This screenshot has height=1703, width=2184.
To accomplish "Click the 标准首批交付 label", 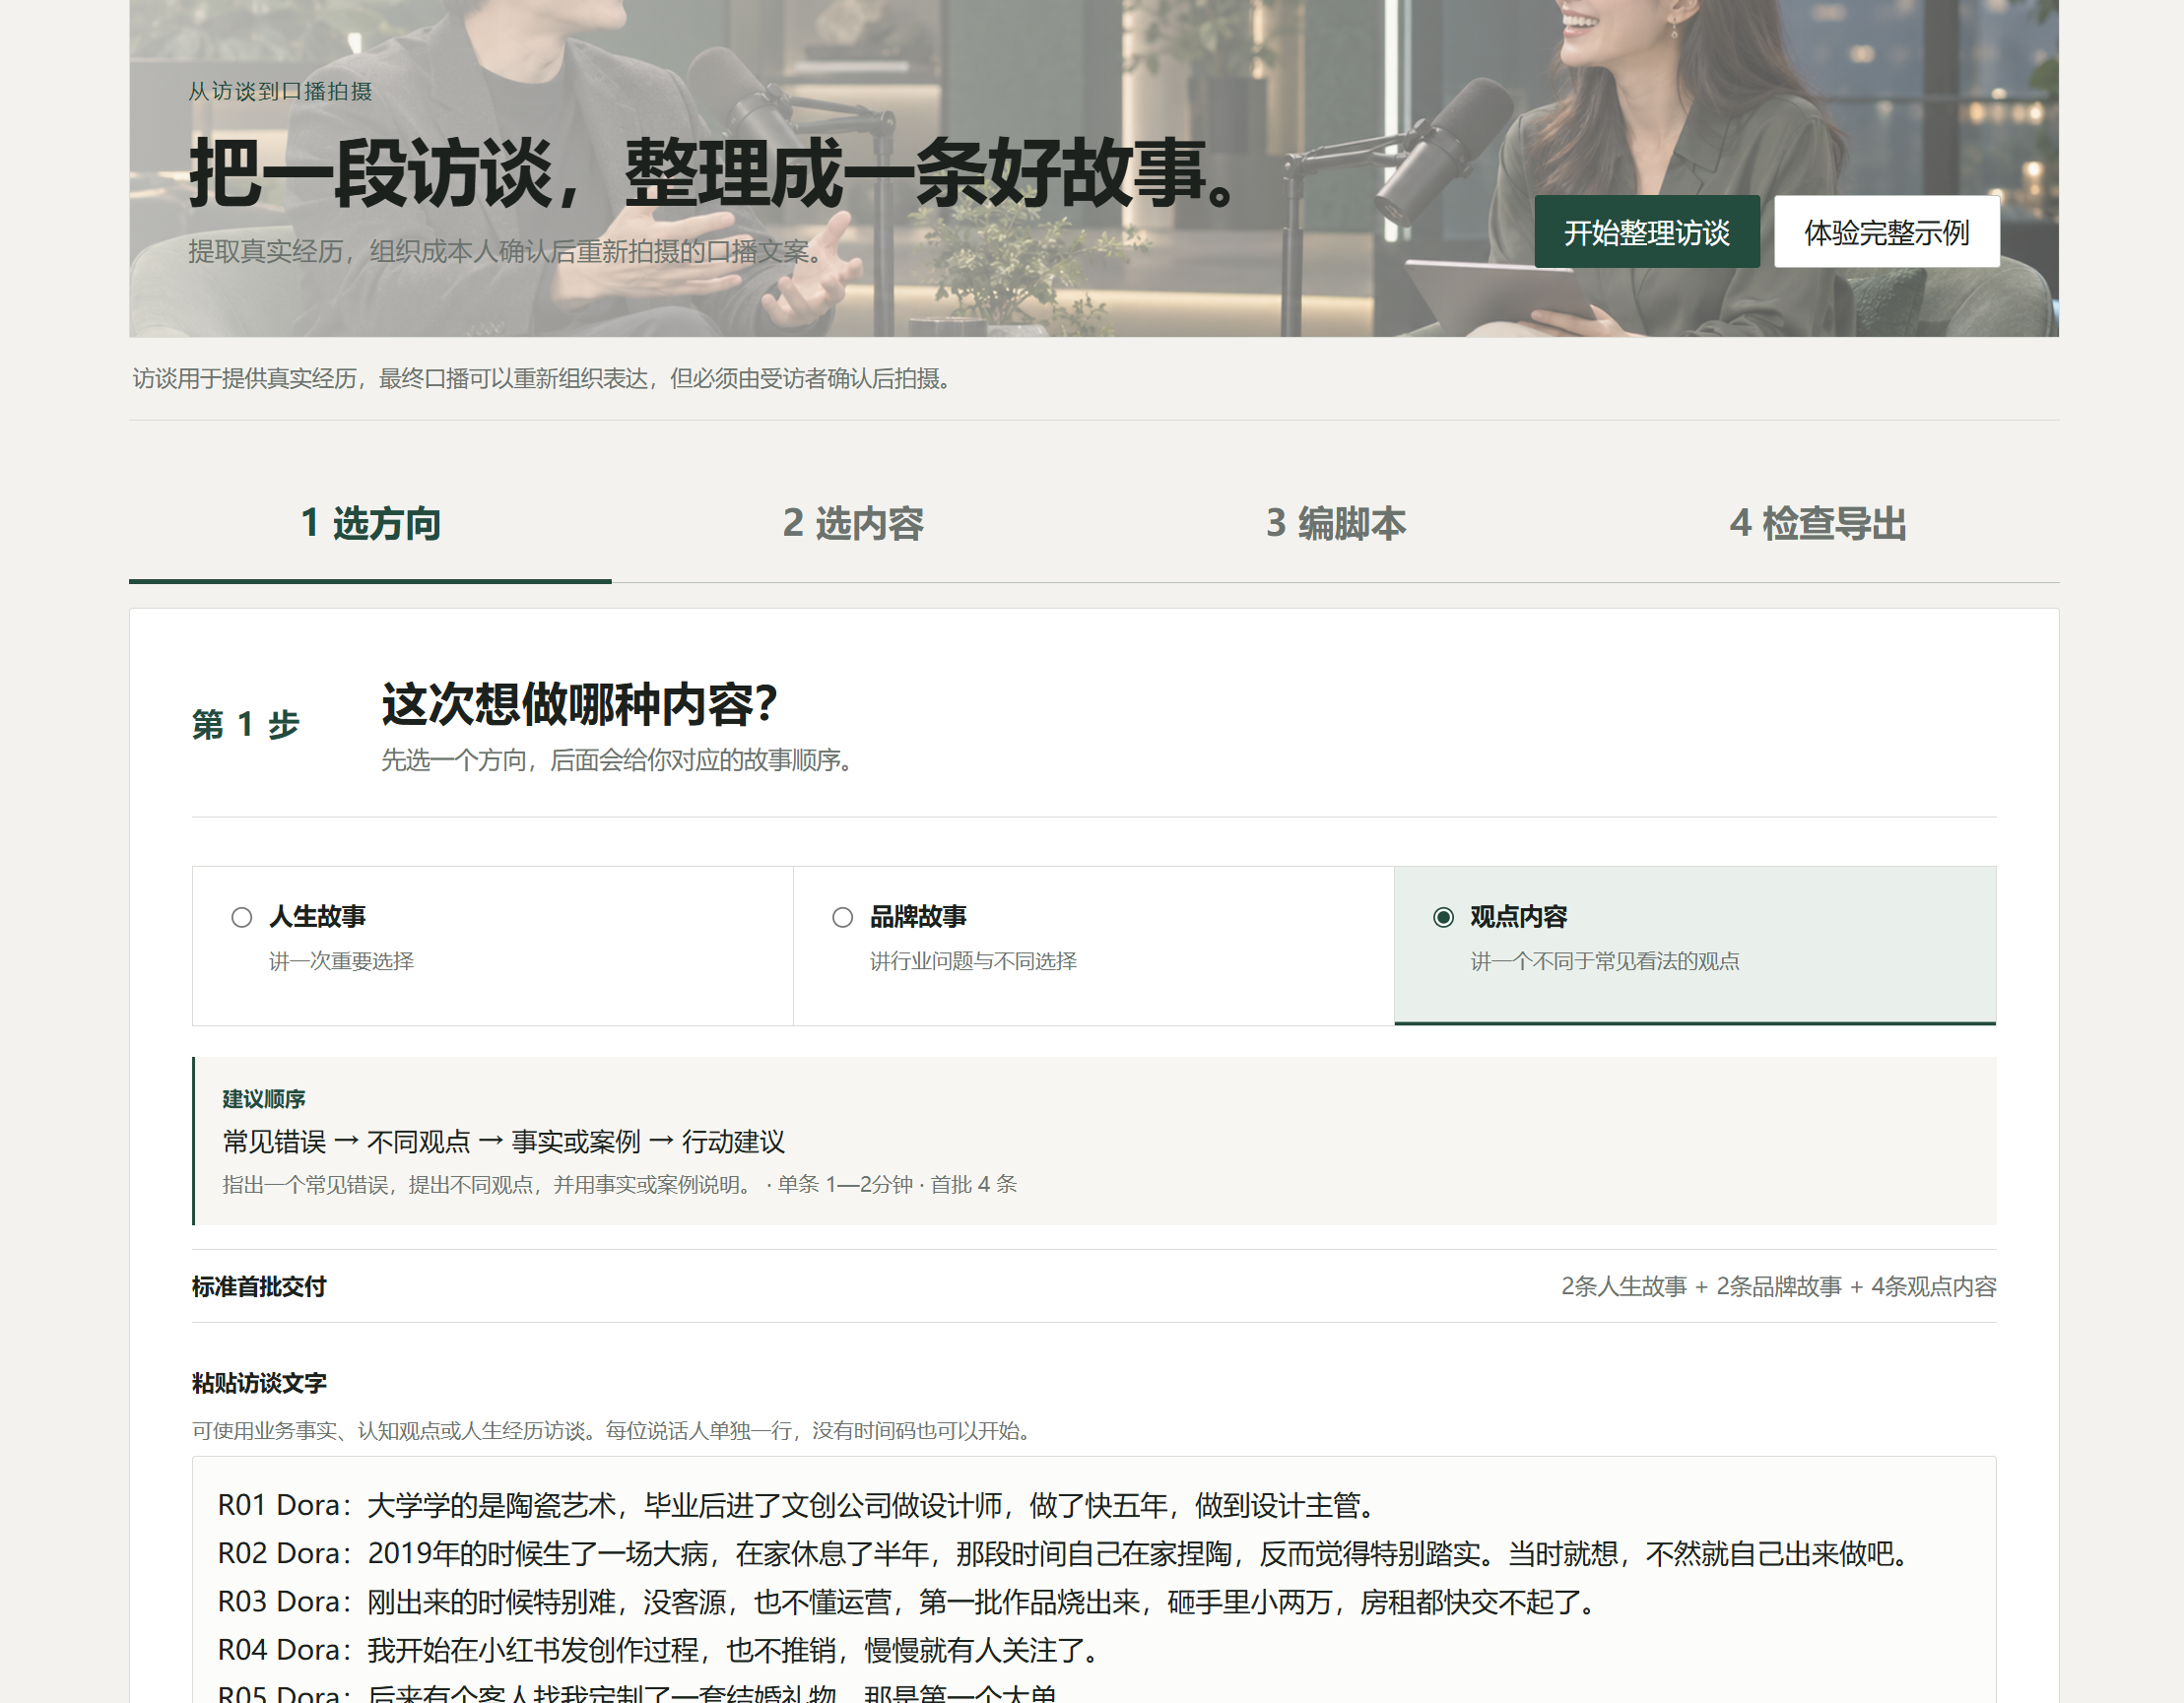I will pos(259,1286).
